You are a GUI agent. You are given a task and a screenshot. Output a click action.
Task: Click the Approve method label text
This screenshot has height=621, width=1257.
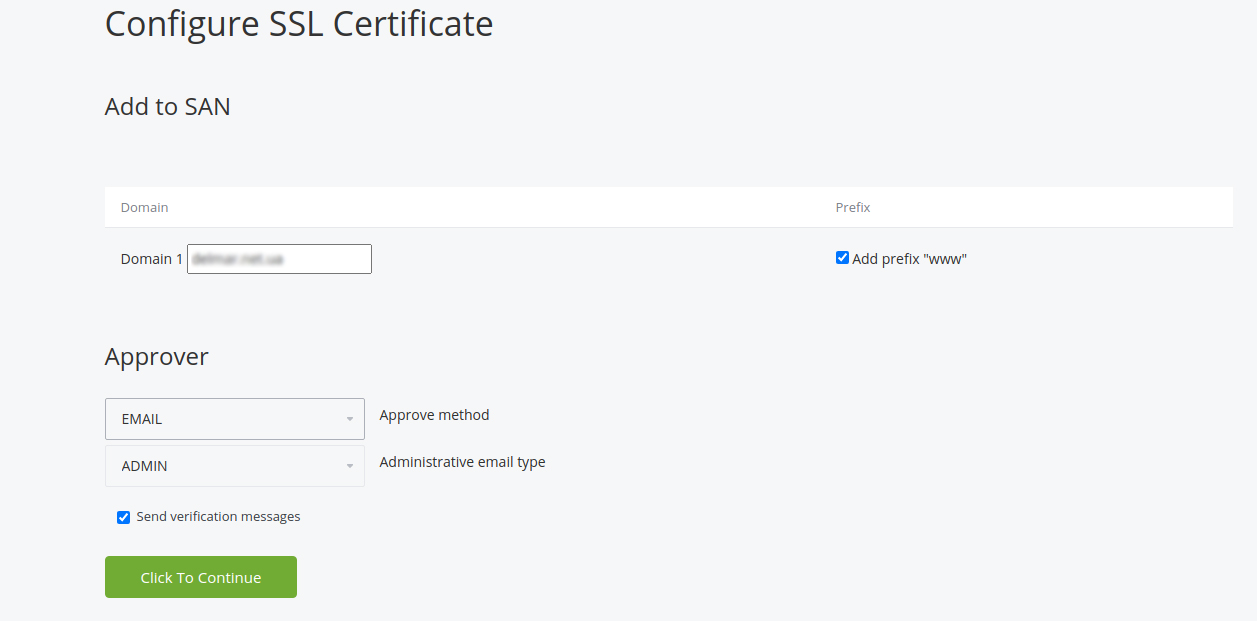coord(433,414)
